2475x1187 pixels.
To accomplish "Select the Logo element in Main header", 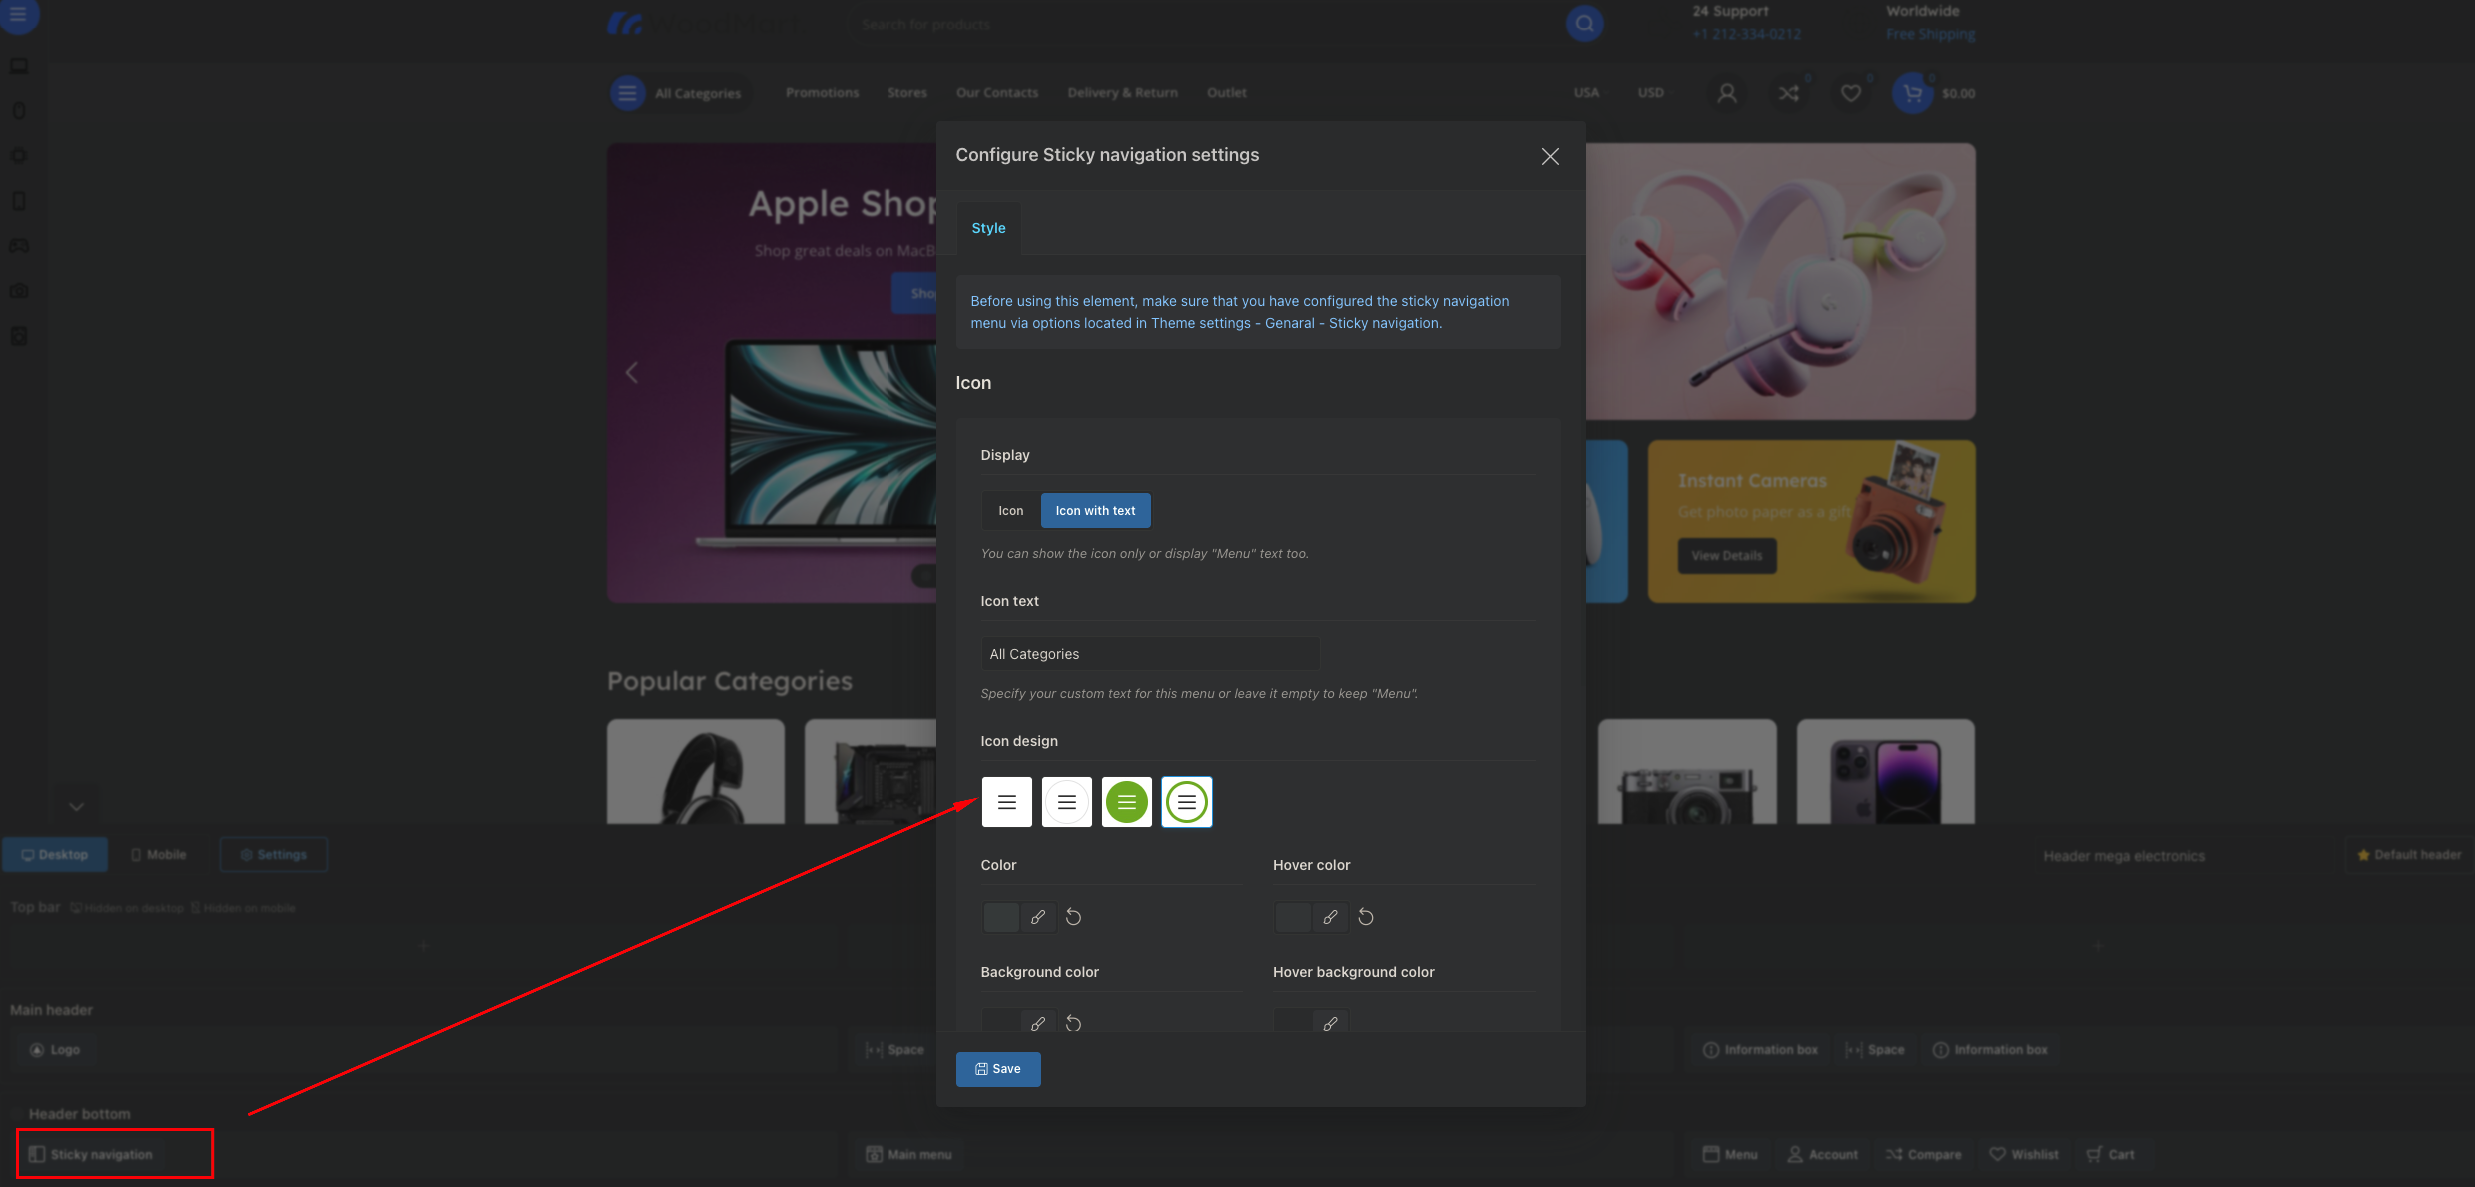I will tap(55, 1050).
